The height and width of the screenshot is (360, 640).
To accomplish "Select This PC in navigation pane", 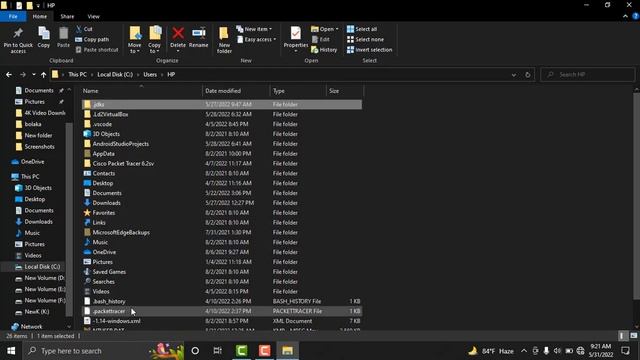I will [x=30, y=176].
